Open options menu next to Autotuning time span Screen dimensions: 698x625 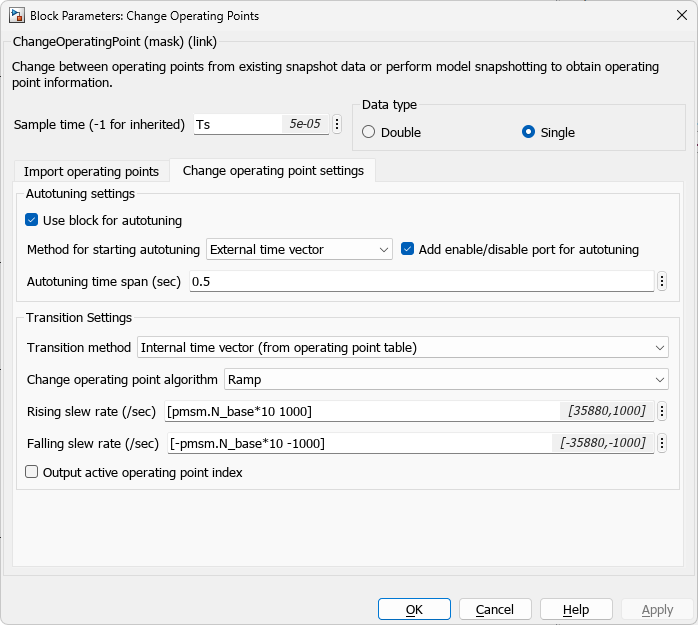[661, 282]
